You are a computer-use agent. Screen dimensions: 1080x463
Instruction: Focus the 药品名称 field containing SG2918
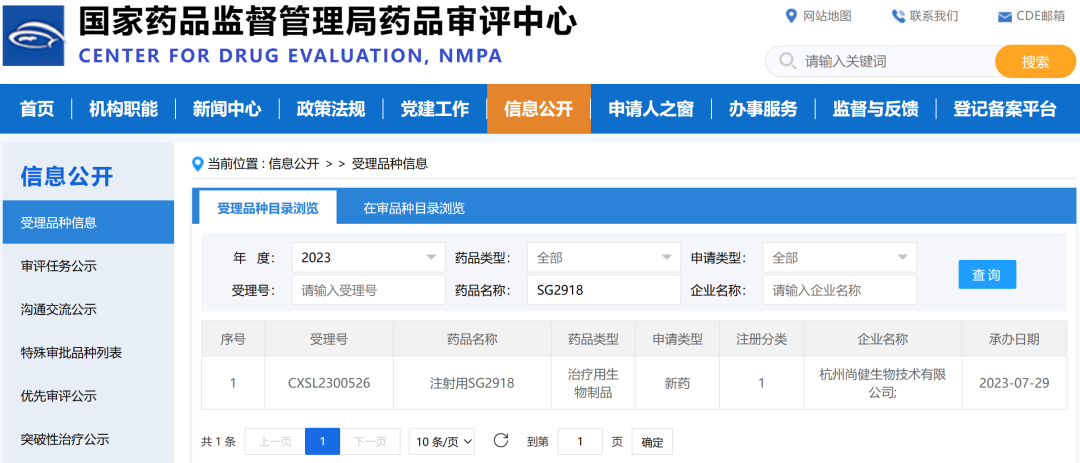604,290
